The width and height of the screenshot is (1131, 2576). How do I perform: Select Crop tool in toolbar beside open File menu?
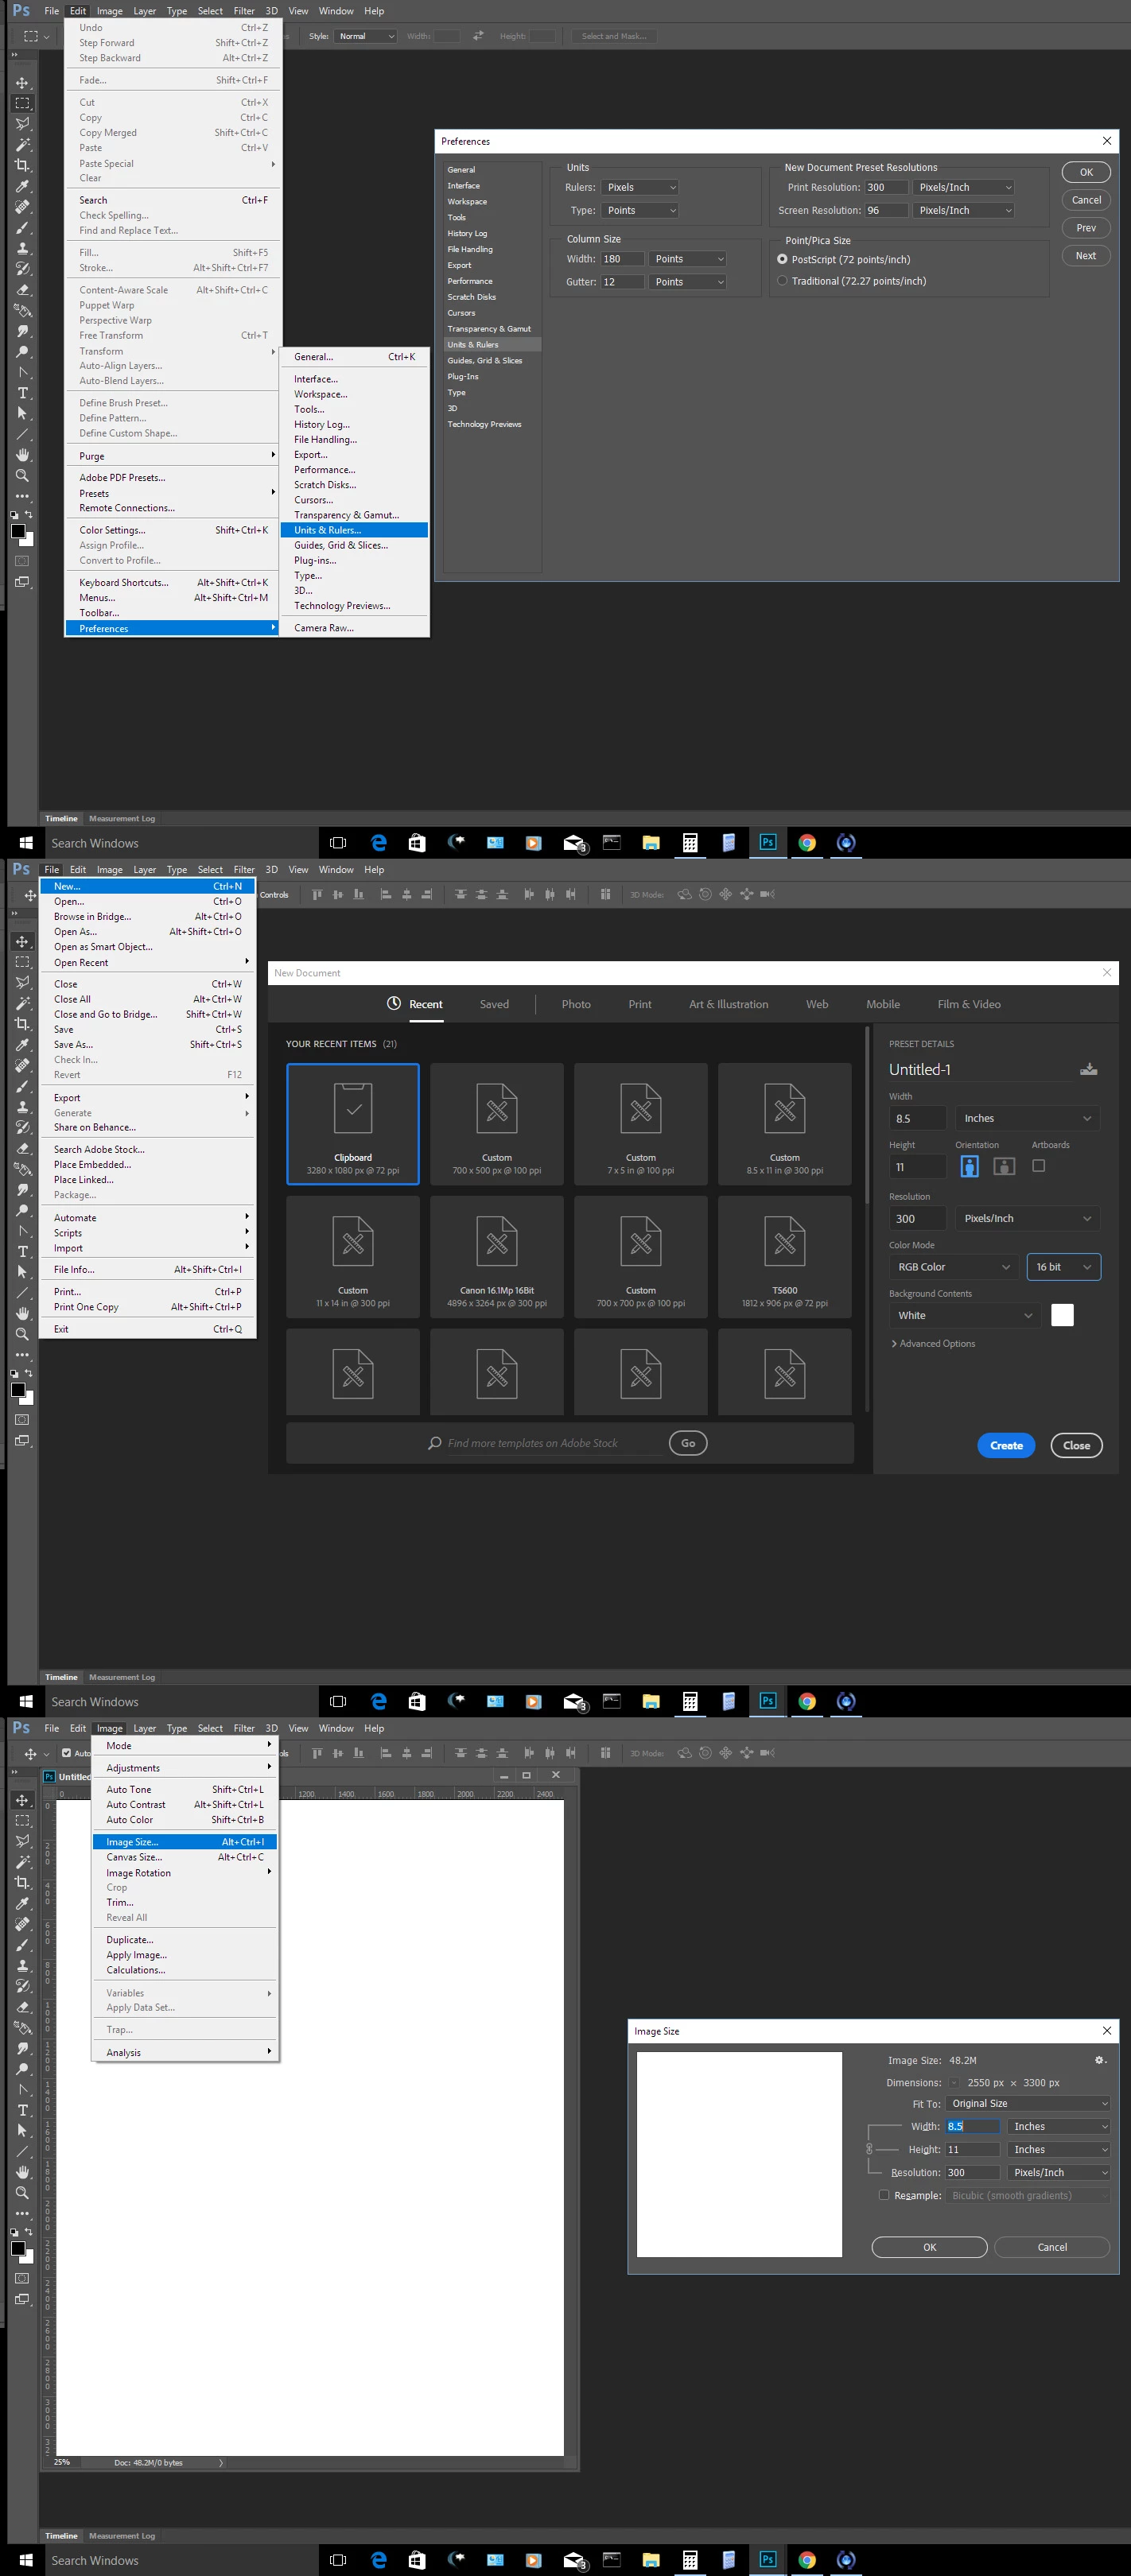[x=22, y=1023]
